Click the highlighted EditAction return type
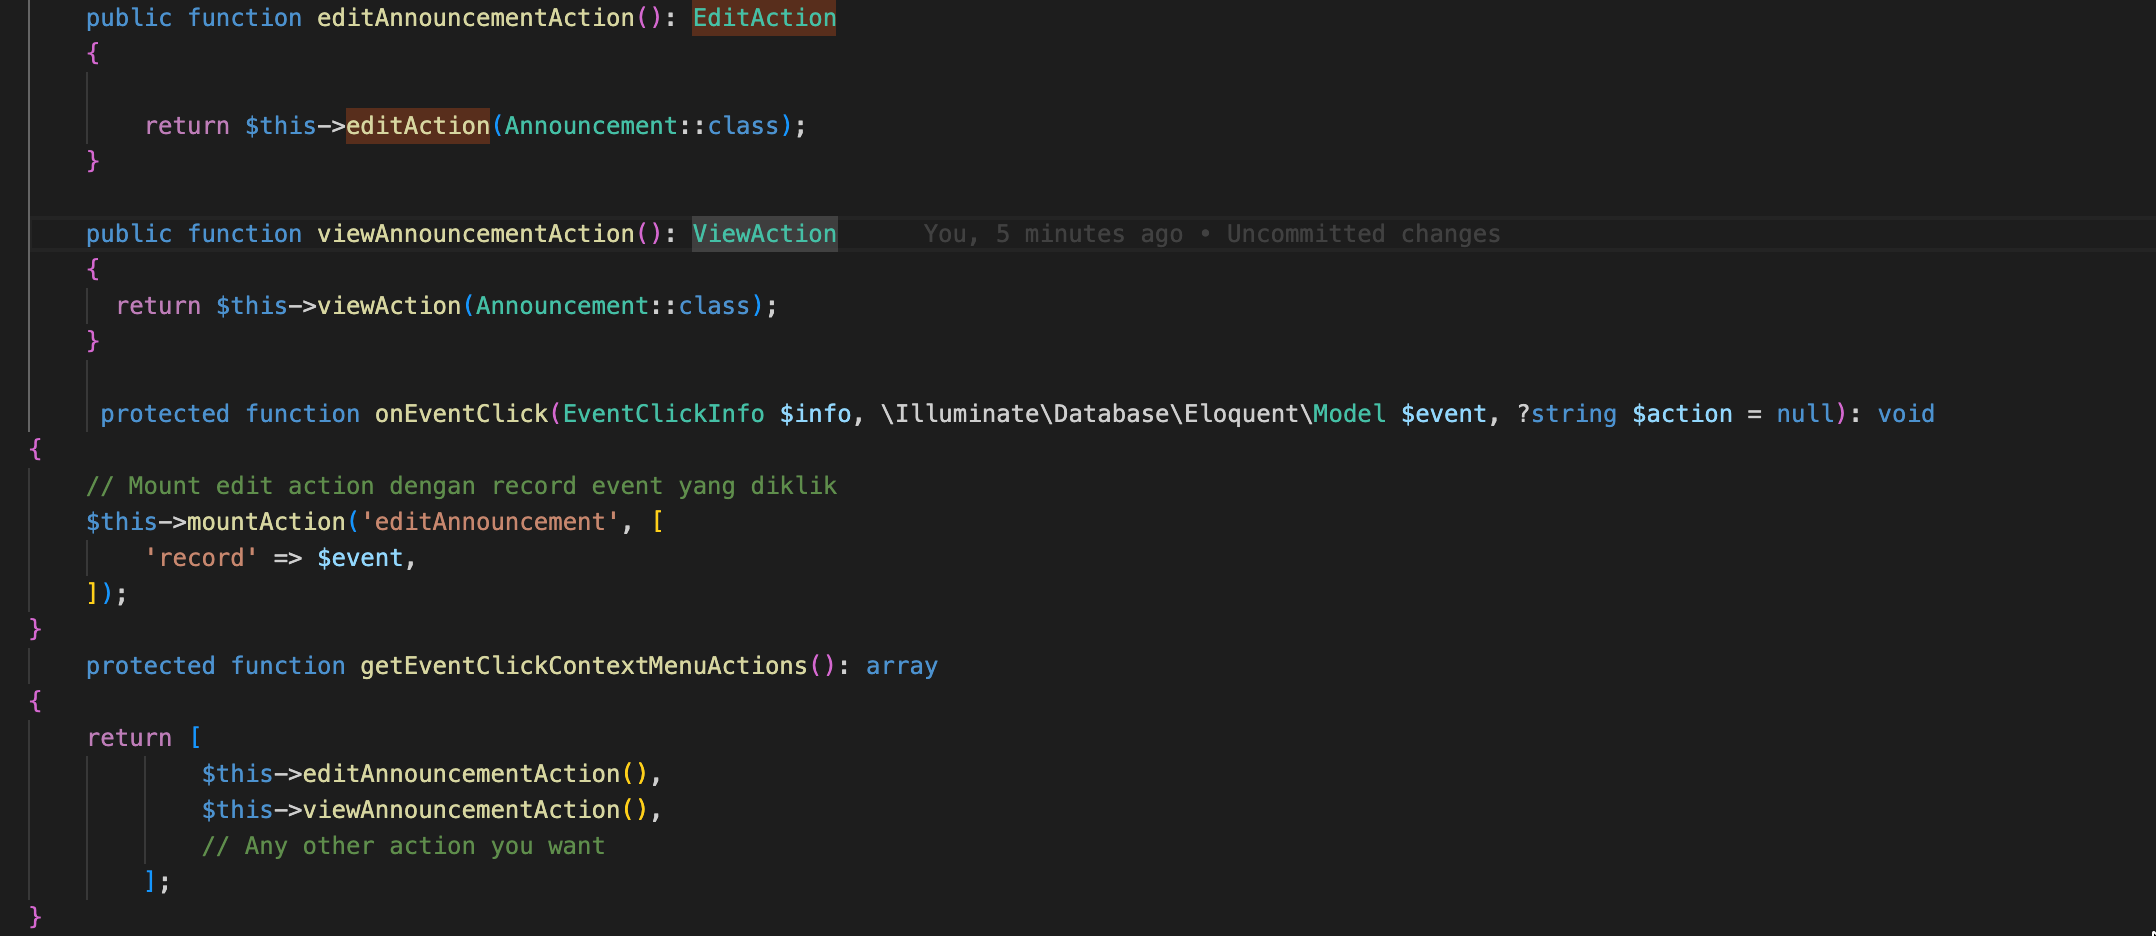Image resolution: width=2156 pixels, height=936 pixels. (x=764, y=18)
